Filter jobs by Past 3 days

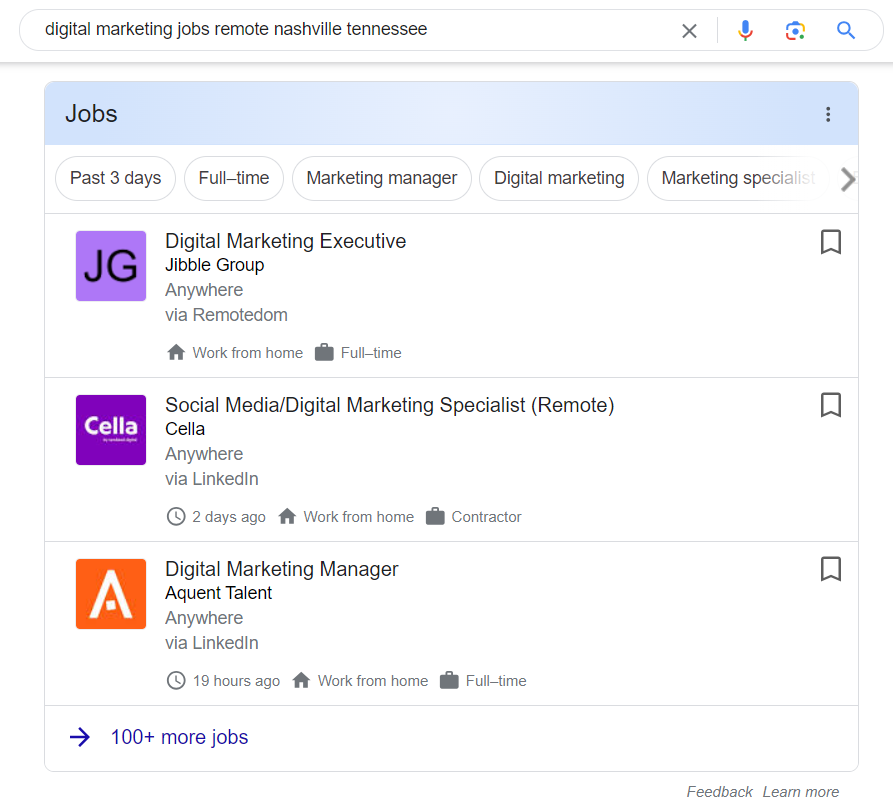pyautogui.click(x=116, y=178)
